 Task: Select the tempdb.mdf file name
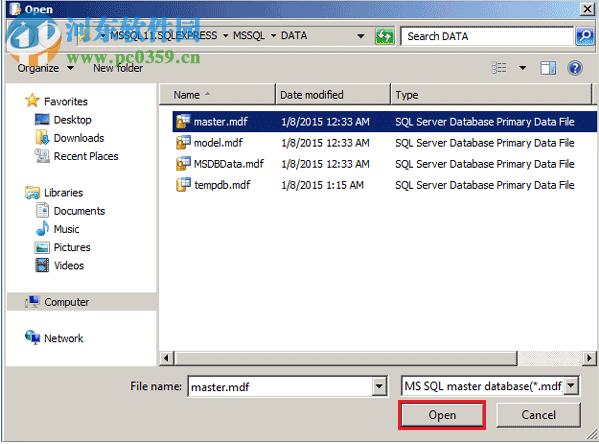tap(222, 185)
